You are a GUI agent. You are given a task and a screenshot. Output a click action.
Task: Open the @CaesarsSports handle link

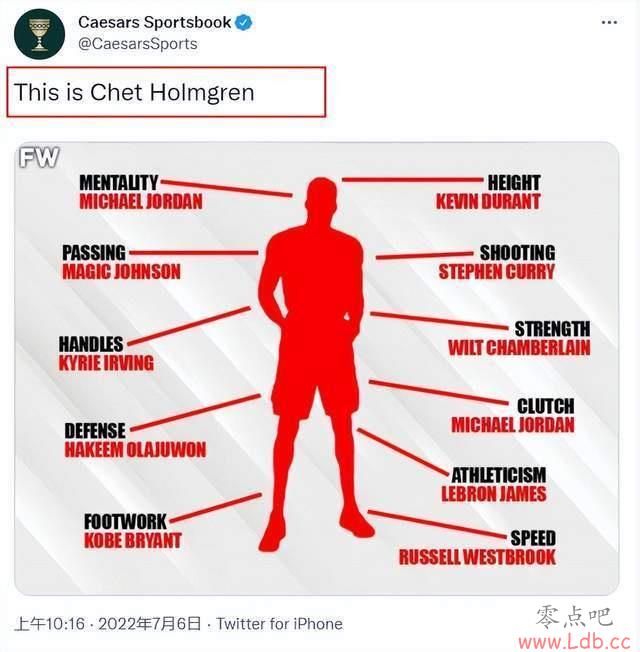[x=138, y=44]
